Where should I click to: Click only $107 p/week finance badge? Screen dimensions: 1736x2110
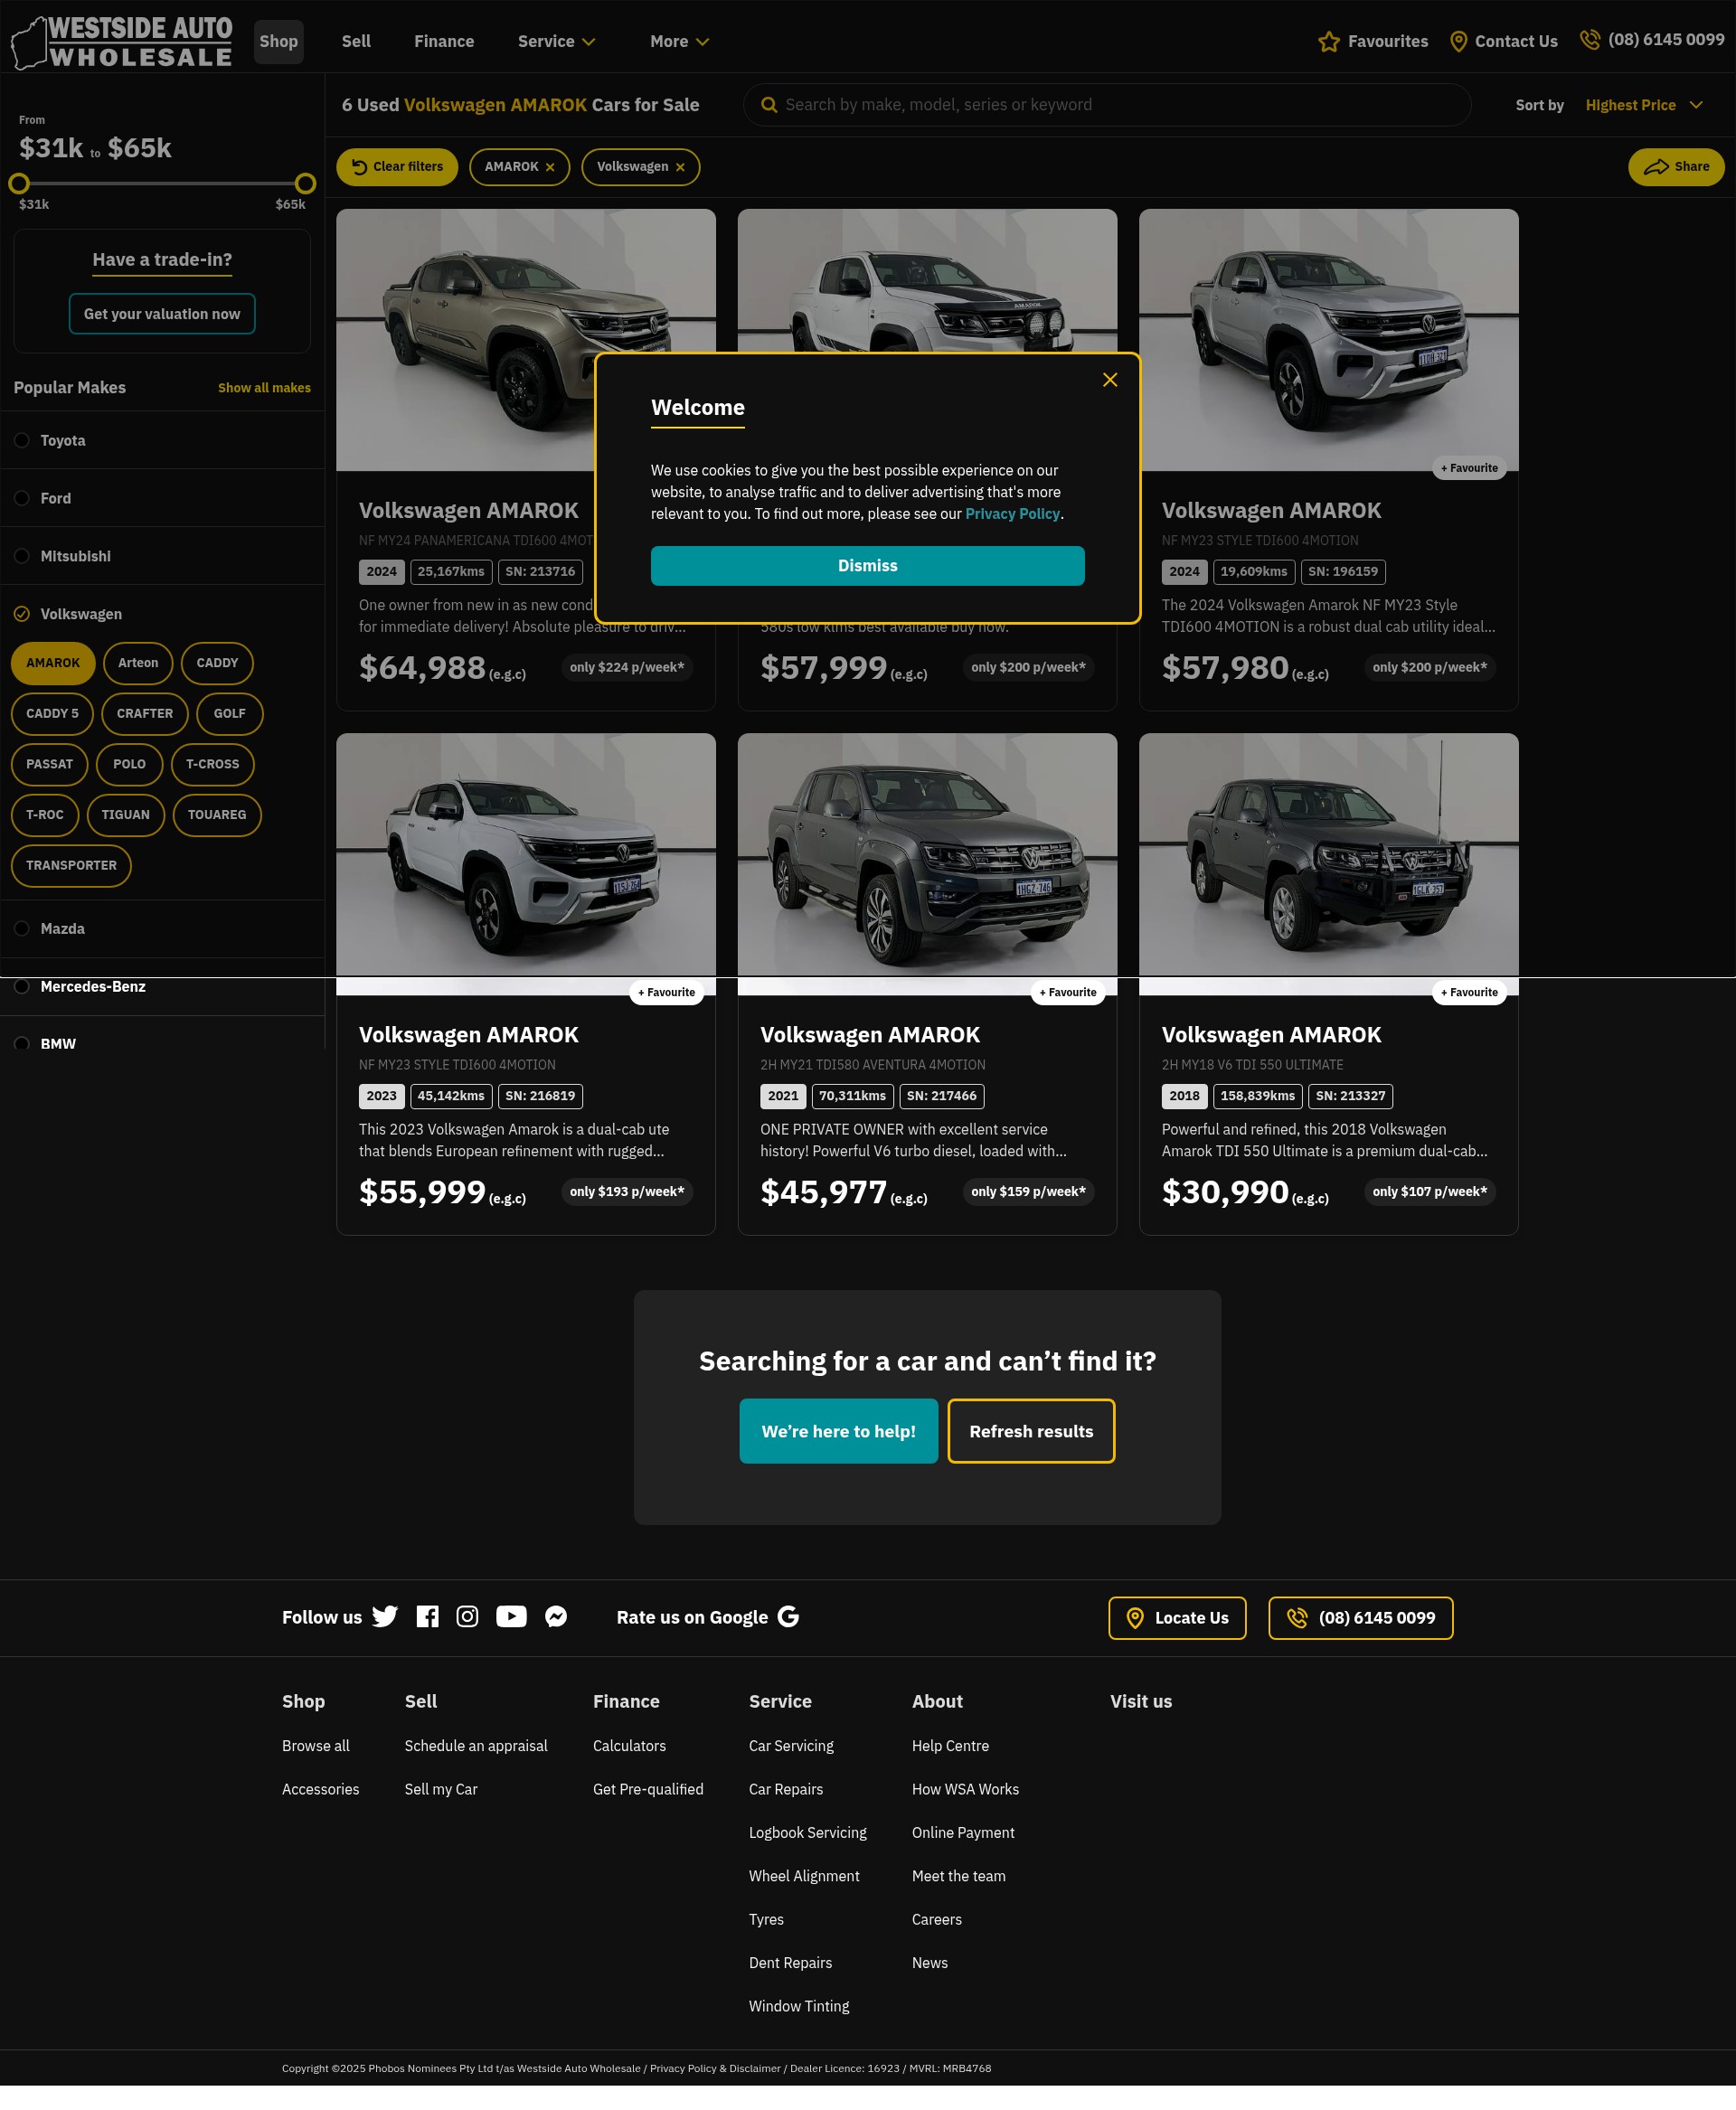coord(1429,1192)
